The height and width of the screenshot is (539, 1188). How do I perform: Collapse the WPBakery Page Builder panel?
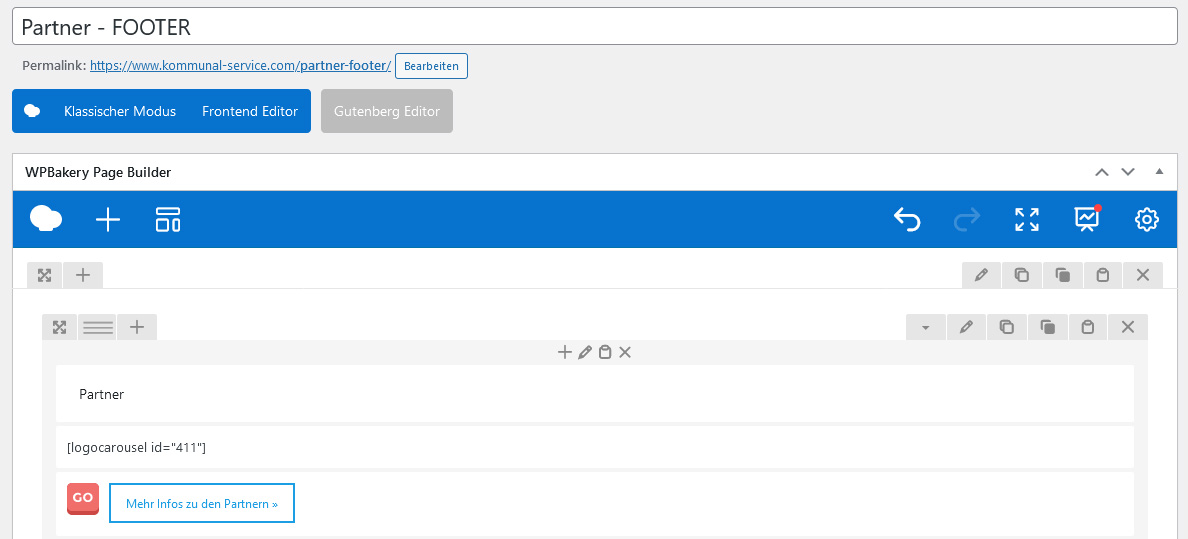1159,172
